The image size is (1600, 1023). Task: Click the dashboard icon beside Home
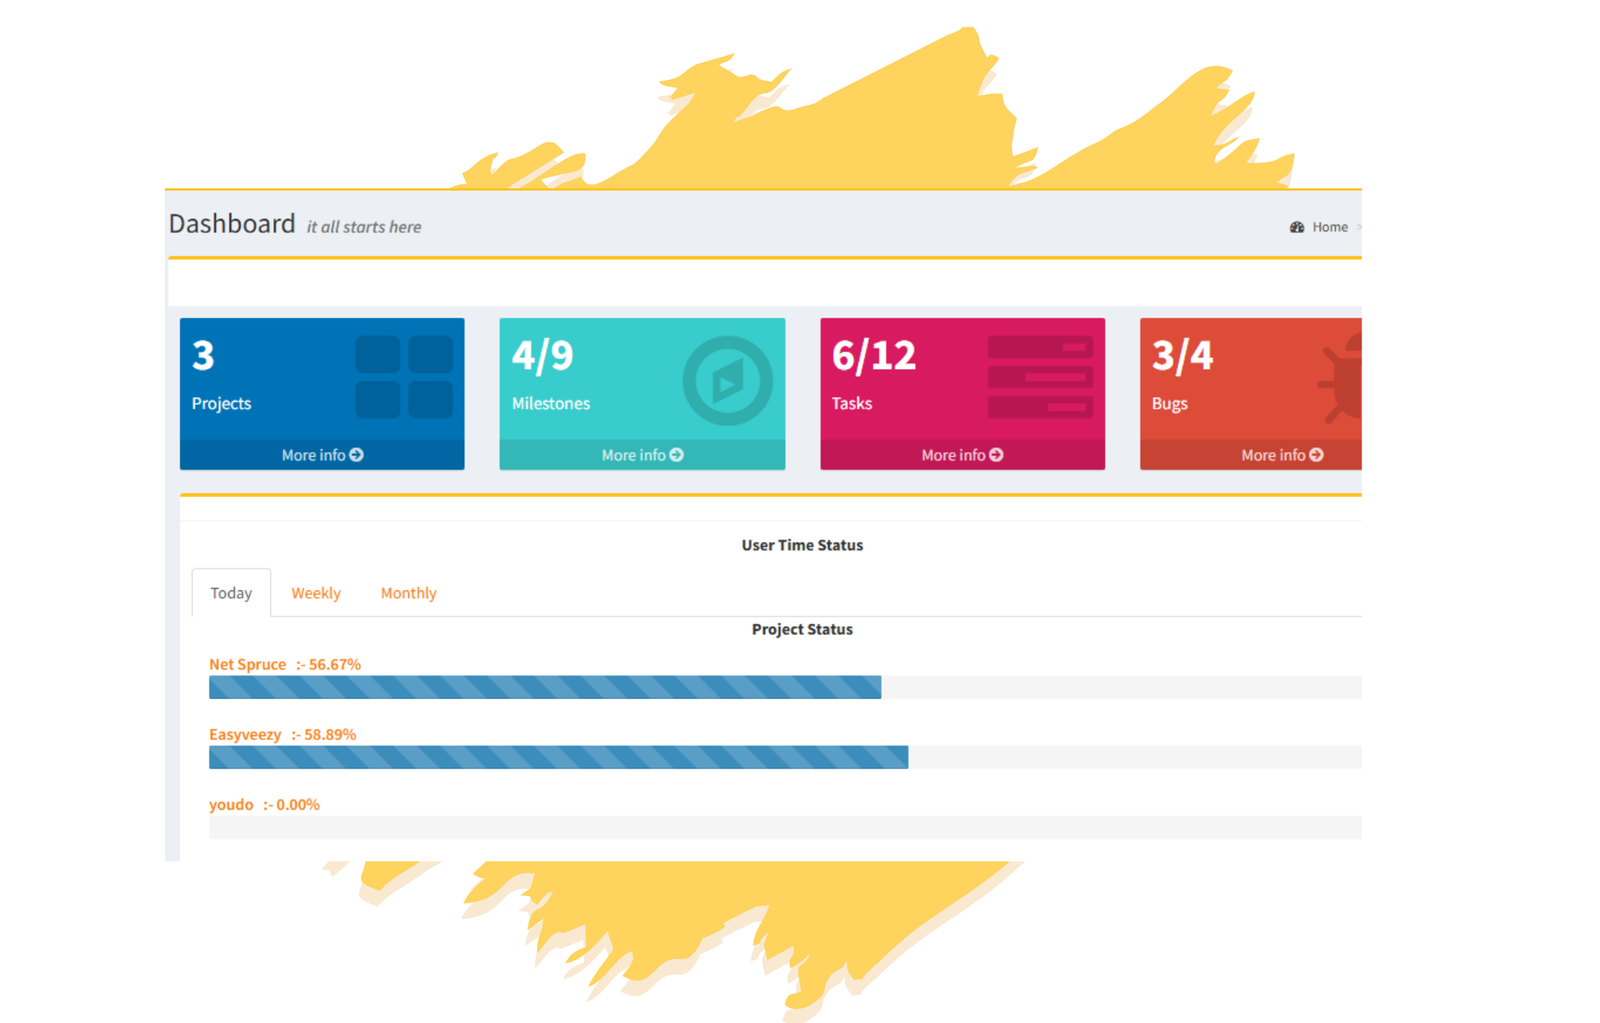coord(1297,227)
